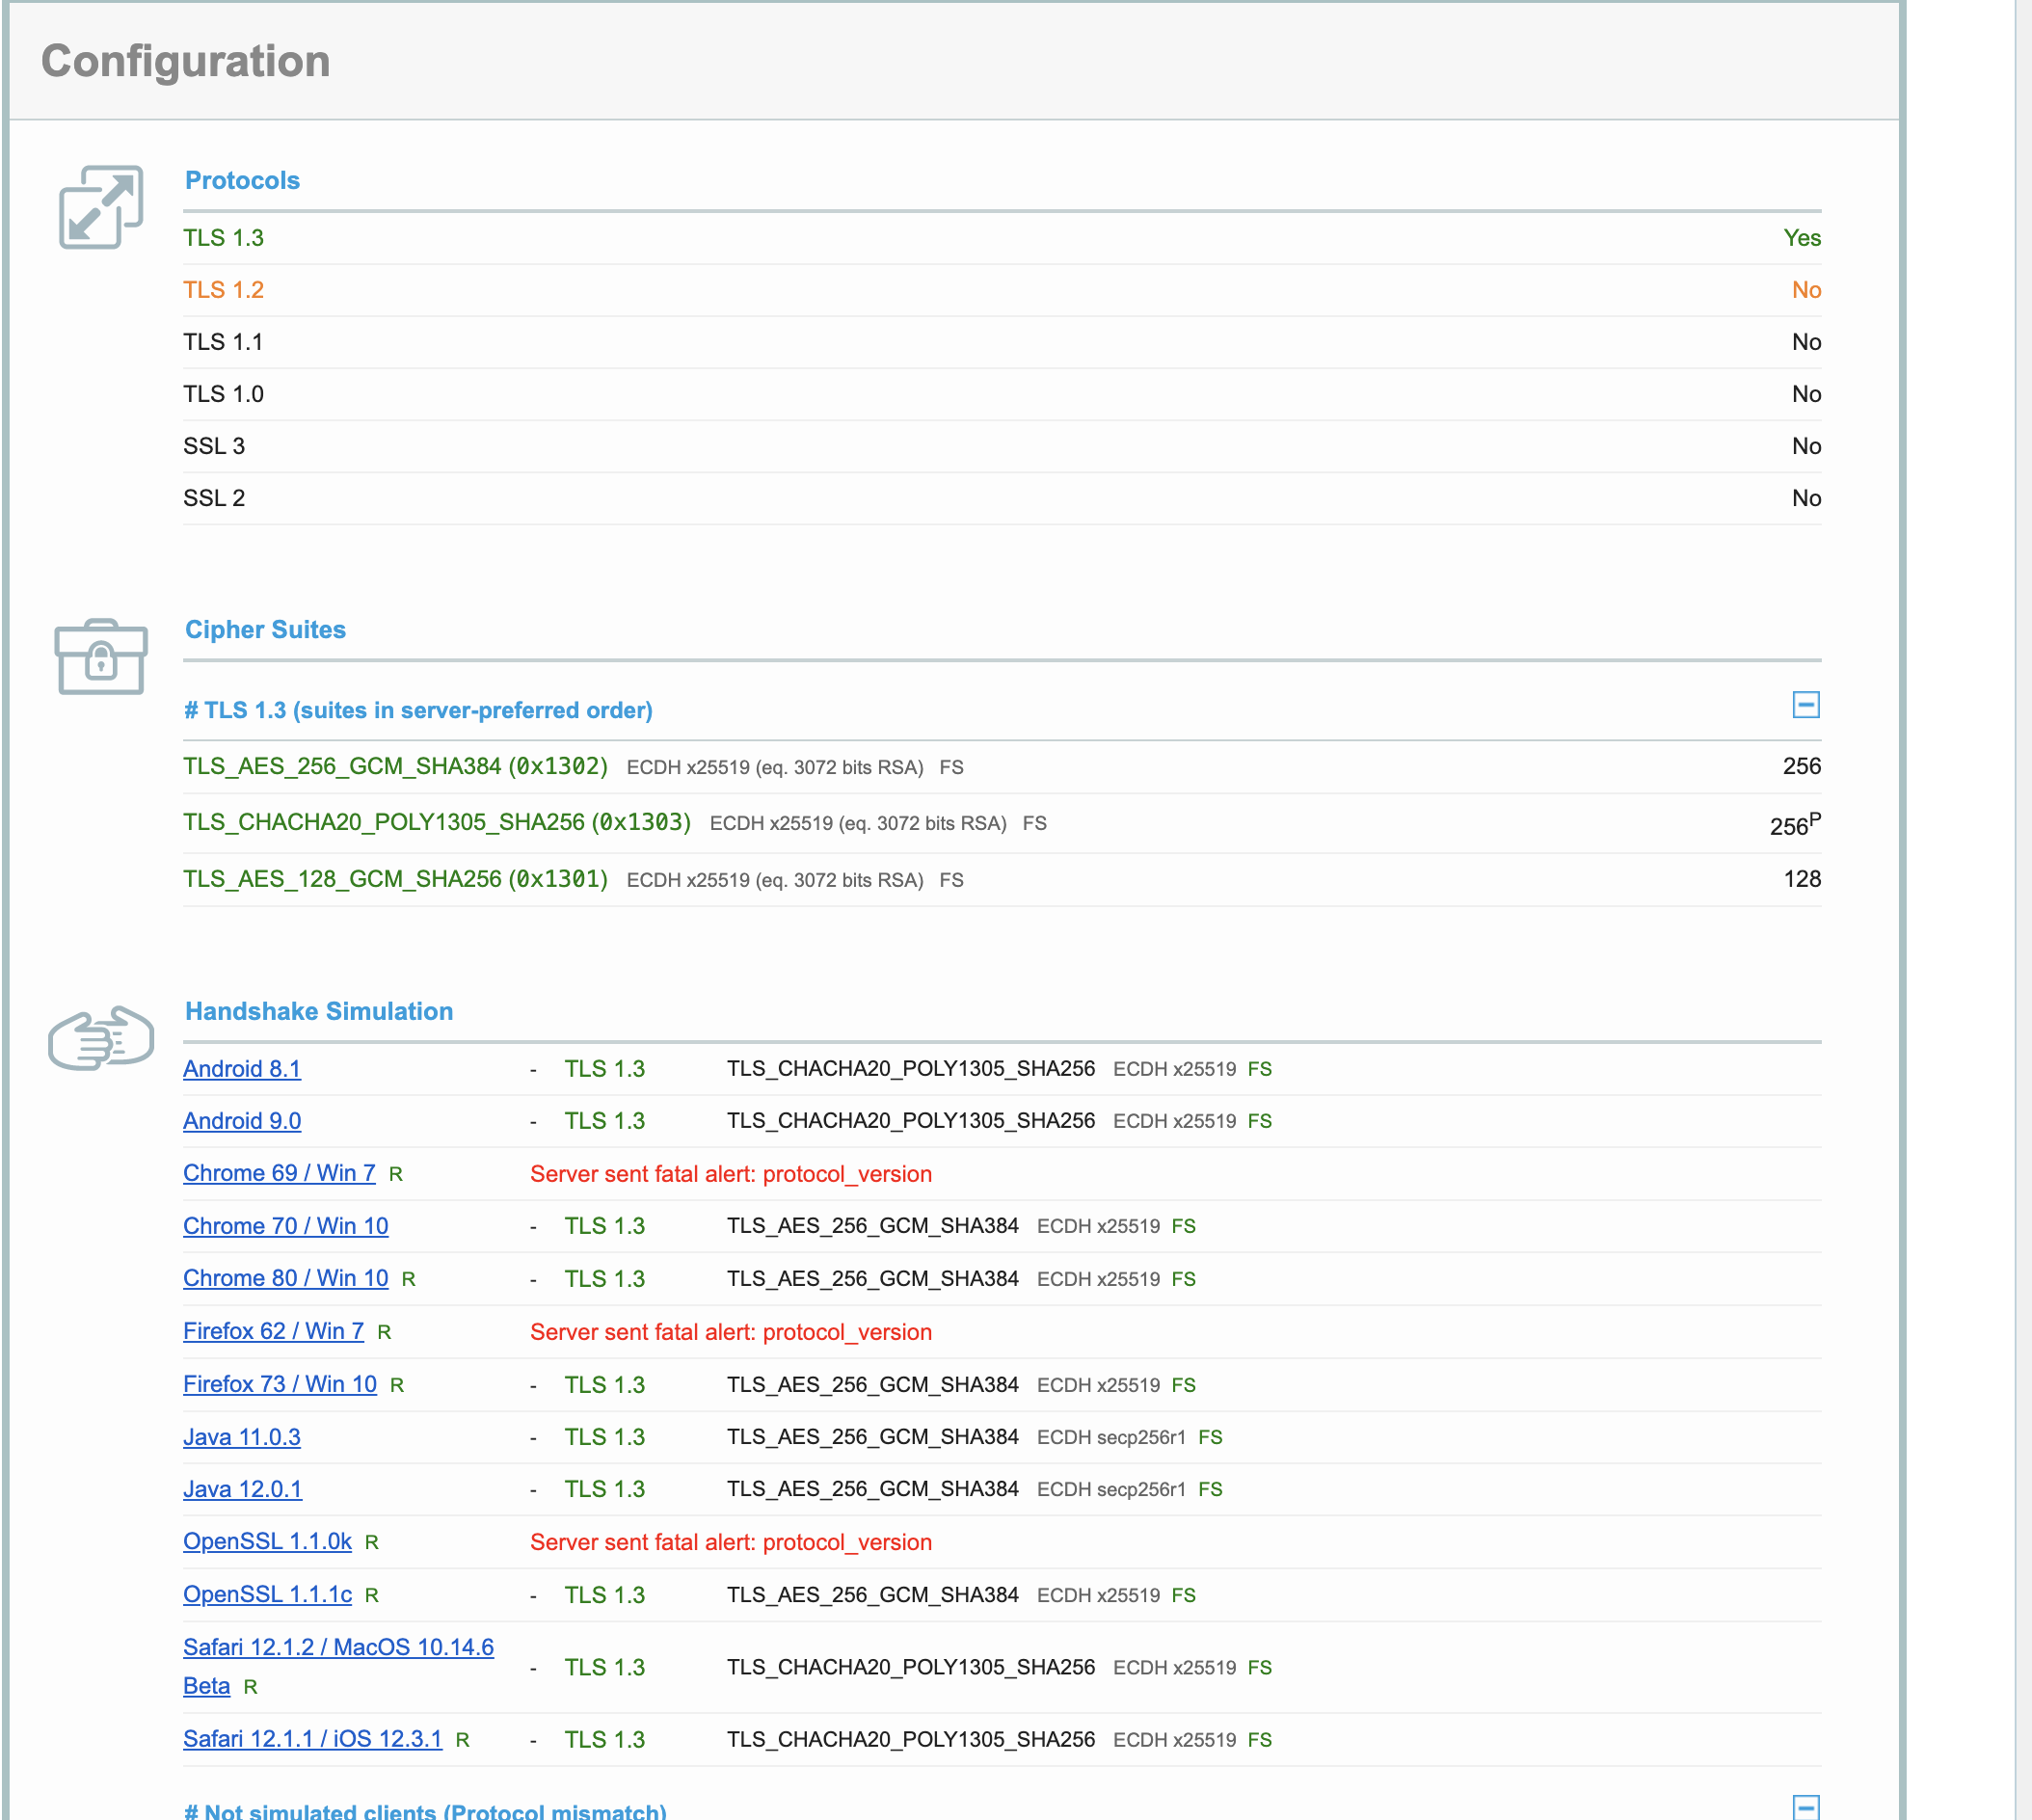Viewport: 2032px width, 1820px height.
Task: Click the Configuration panel title
Action: click(x=186, y=61)
